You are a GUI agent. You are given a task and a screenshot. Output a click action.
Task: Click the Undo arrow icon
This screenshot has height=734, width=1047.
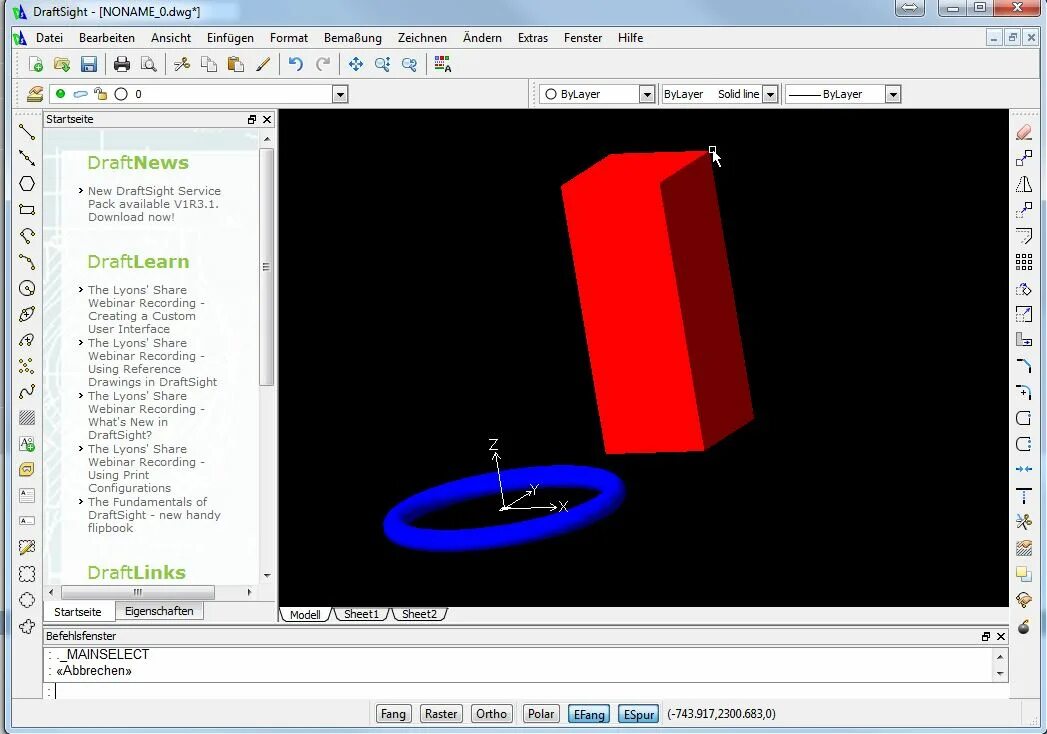tap(295, 64)
